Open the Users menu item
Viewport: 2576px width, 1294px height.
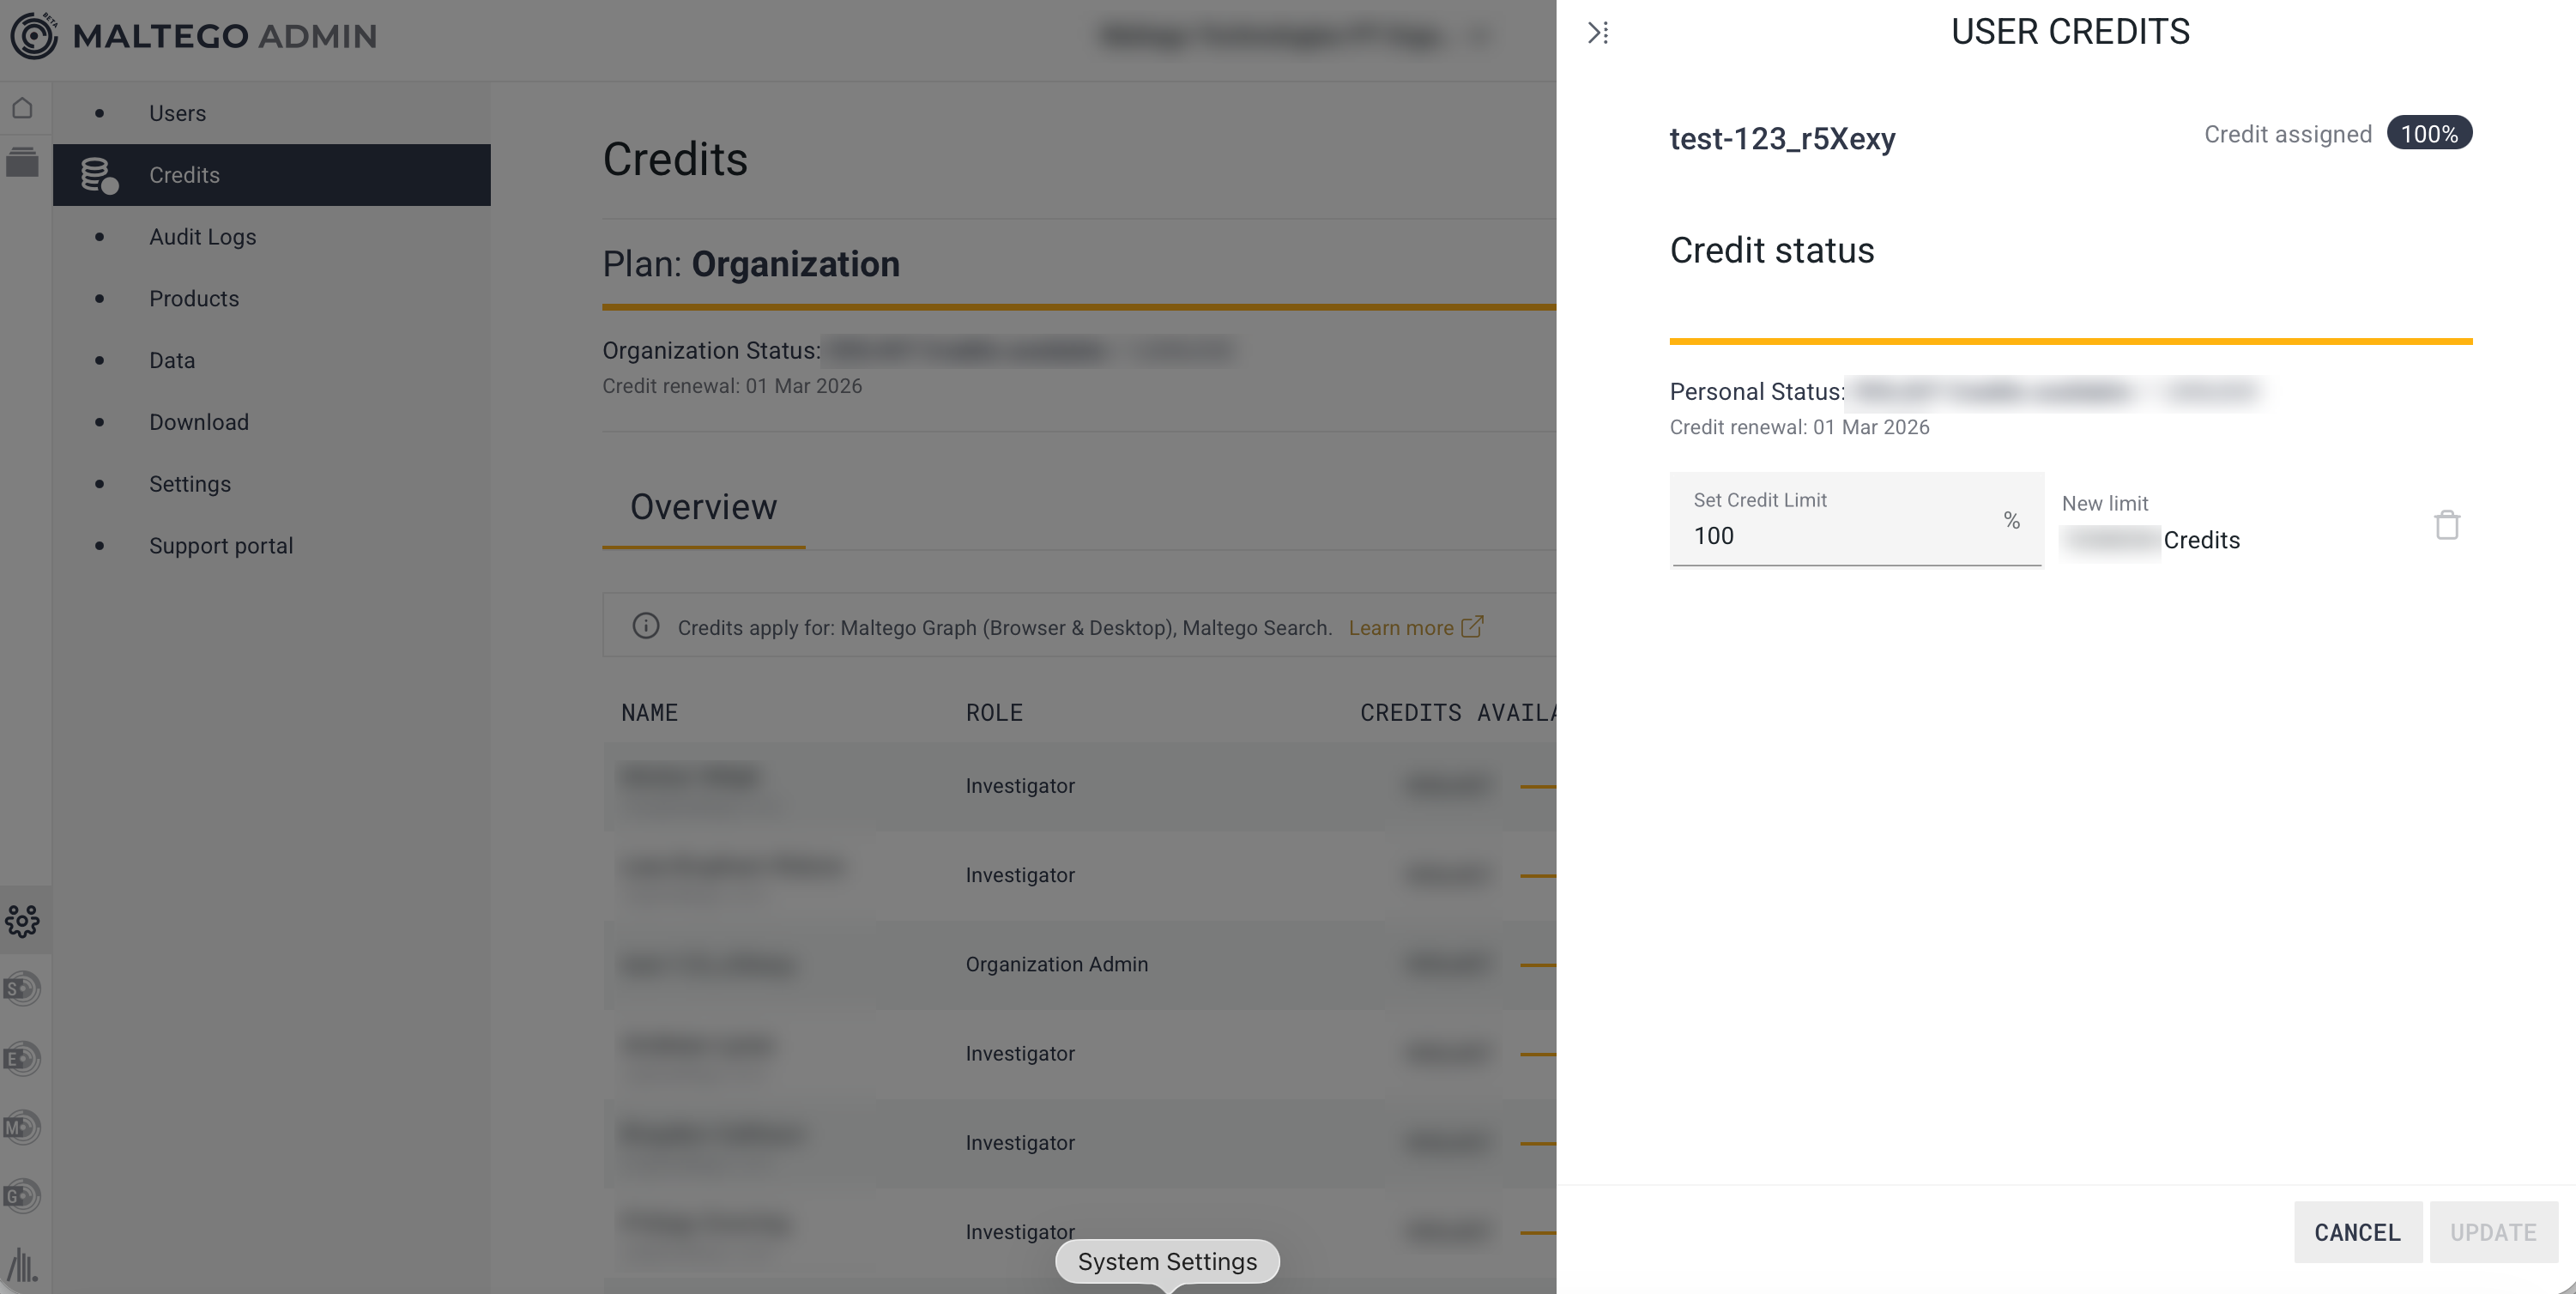click(x=177, y=113)
